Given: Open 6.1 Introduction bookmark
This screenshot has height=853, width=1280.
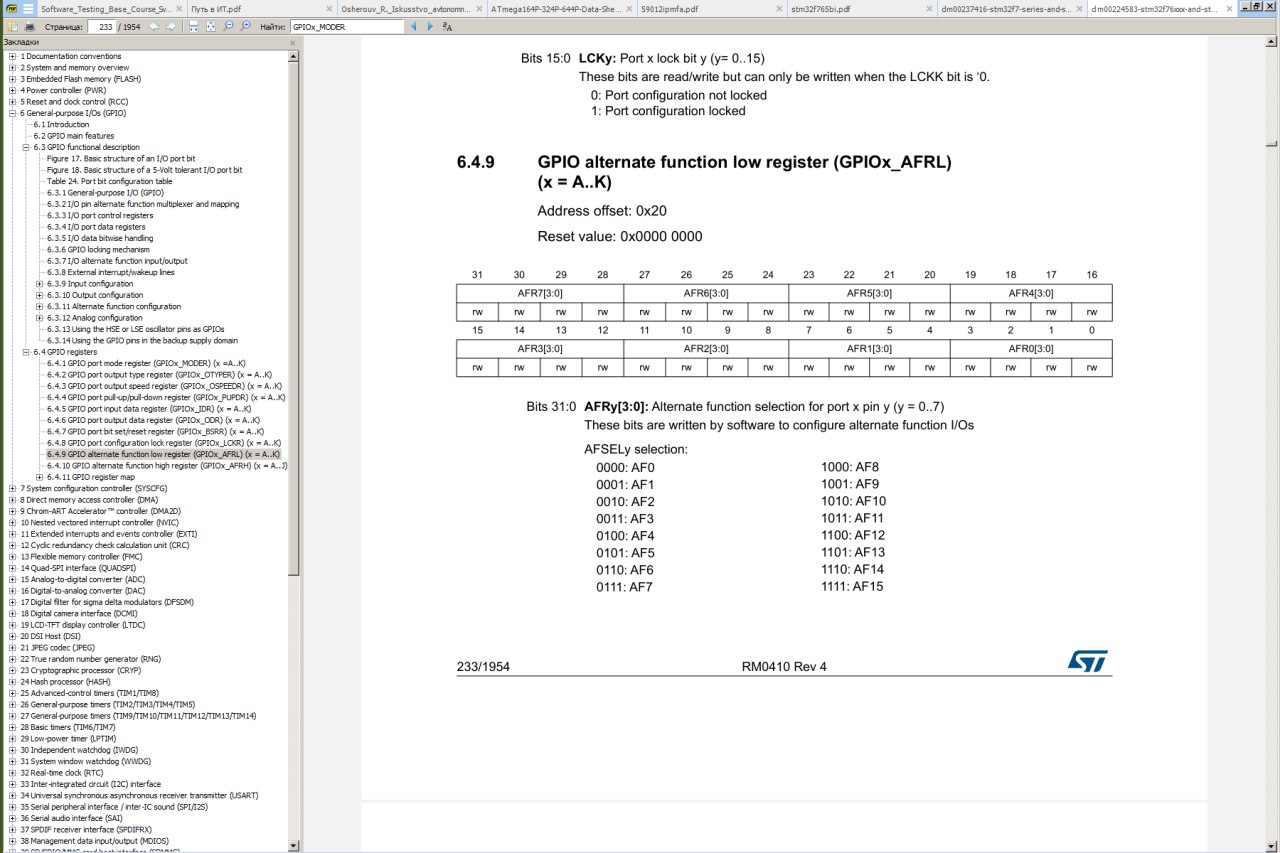Looking at the screenshot, I should click(61, 125).
